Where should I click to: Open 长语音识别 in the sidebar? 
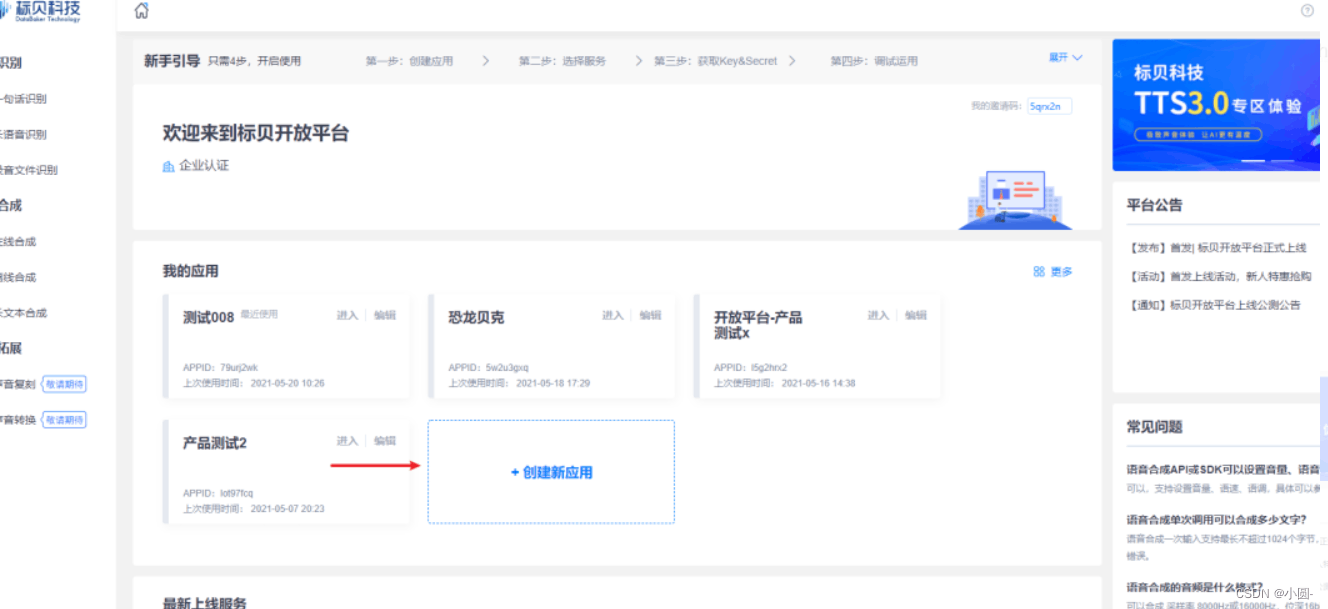23,134
